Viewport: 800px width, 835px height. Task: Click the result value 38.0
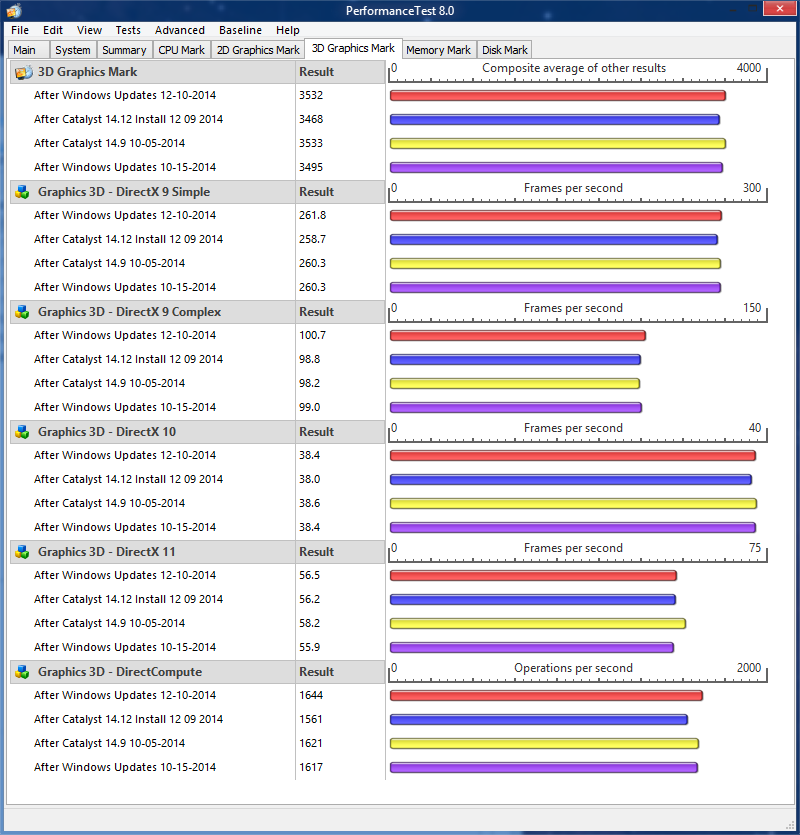click(x=309, y=479)
